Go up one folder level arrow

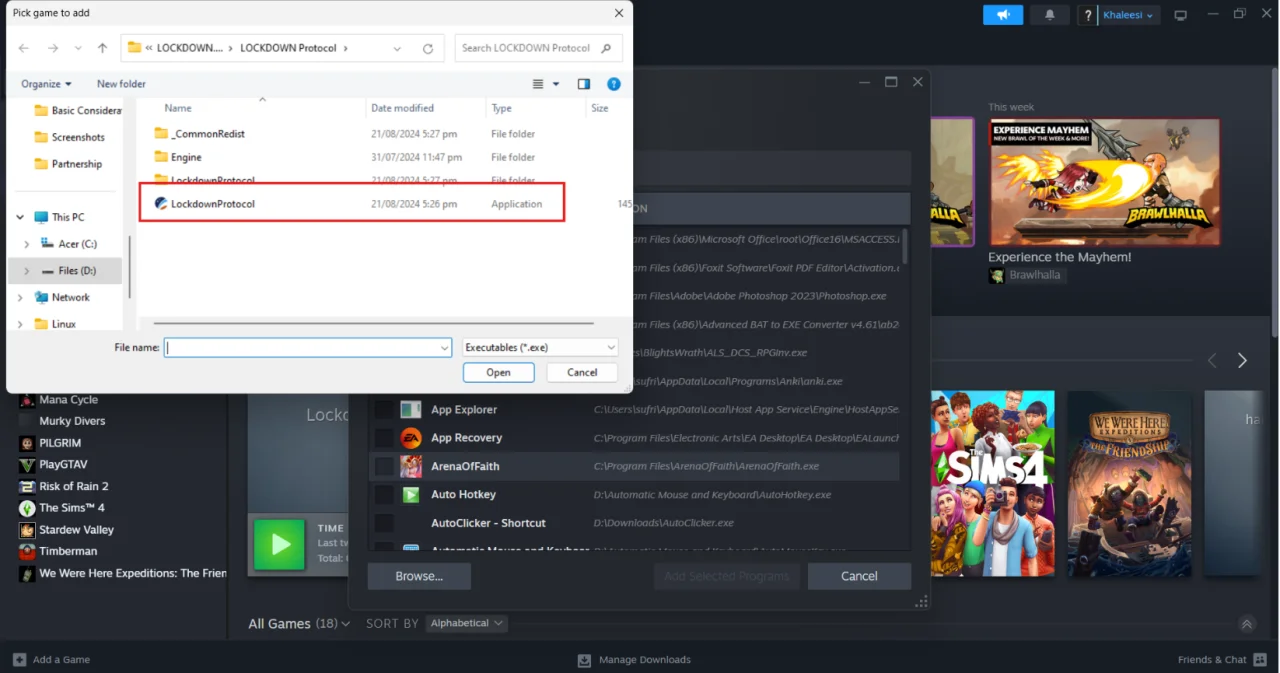(x=102, y=48)
